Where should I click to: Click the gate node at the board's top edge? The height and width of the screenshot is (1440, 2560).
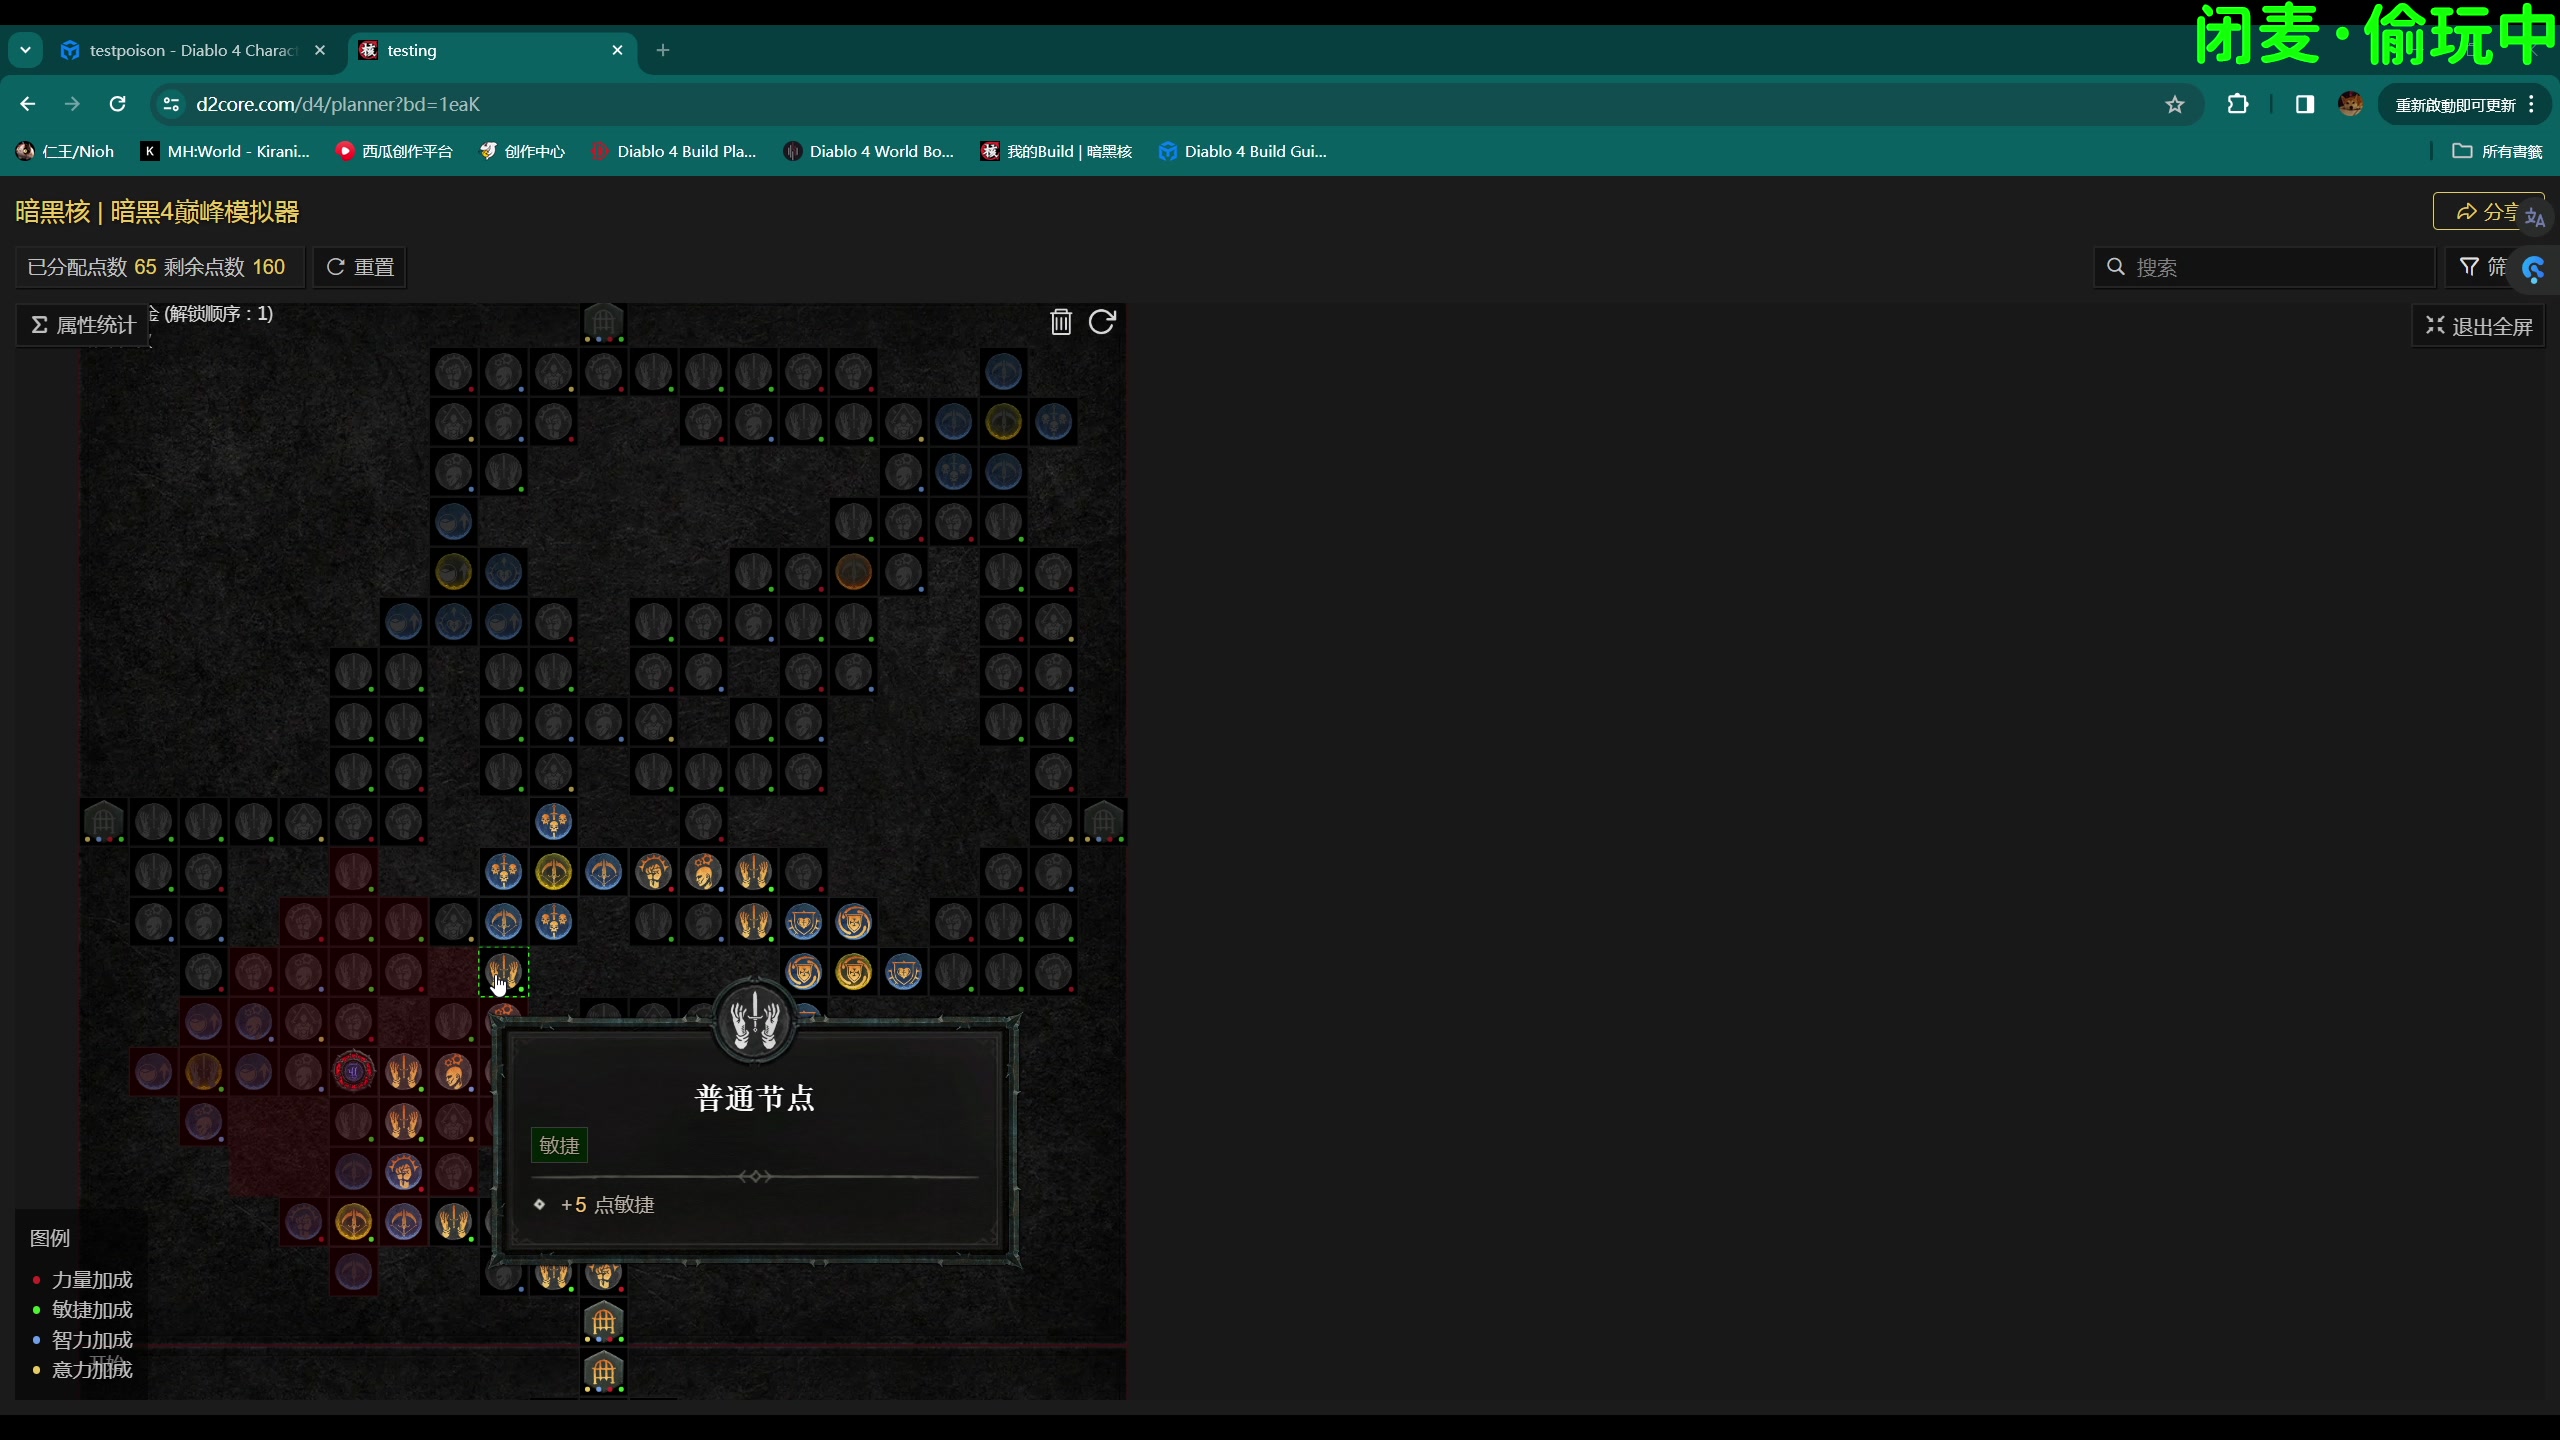603,323
